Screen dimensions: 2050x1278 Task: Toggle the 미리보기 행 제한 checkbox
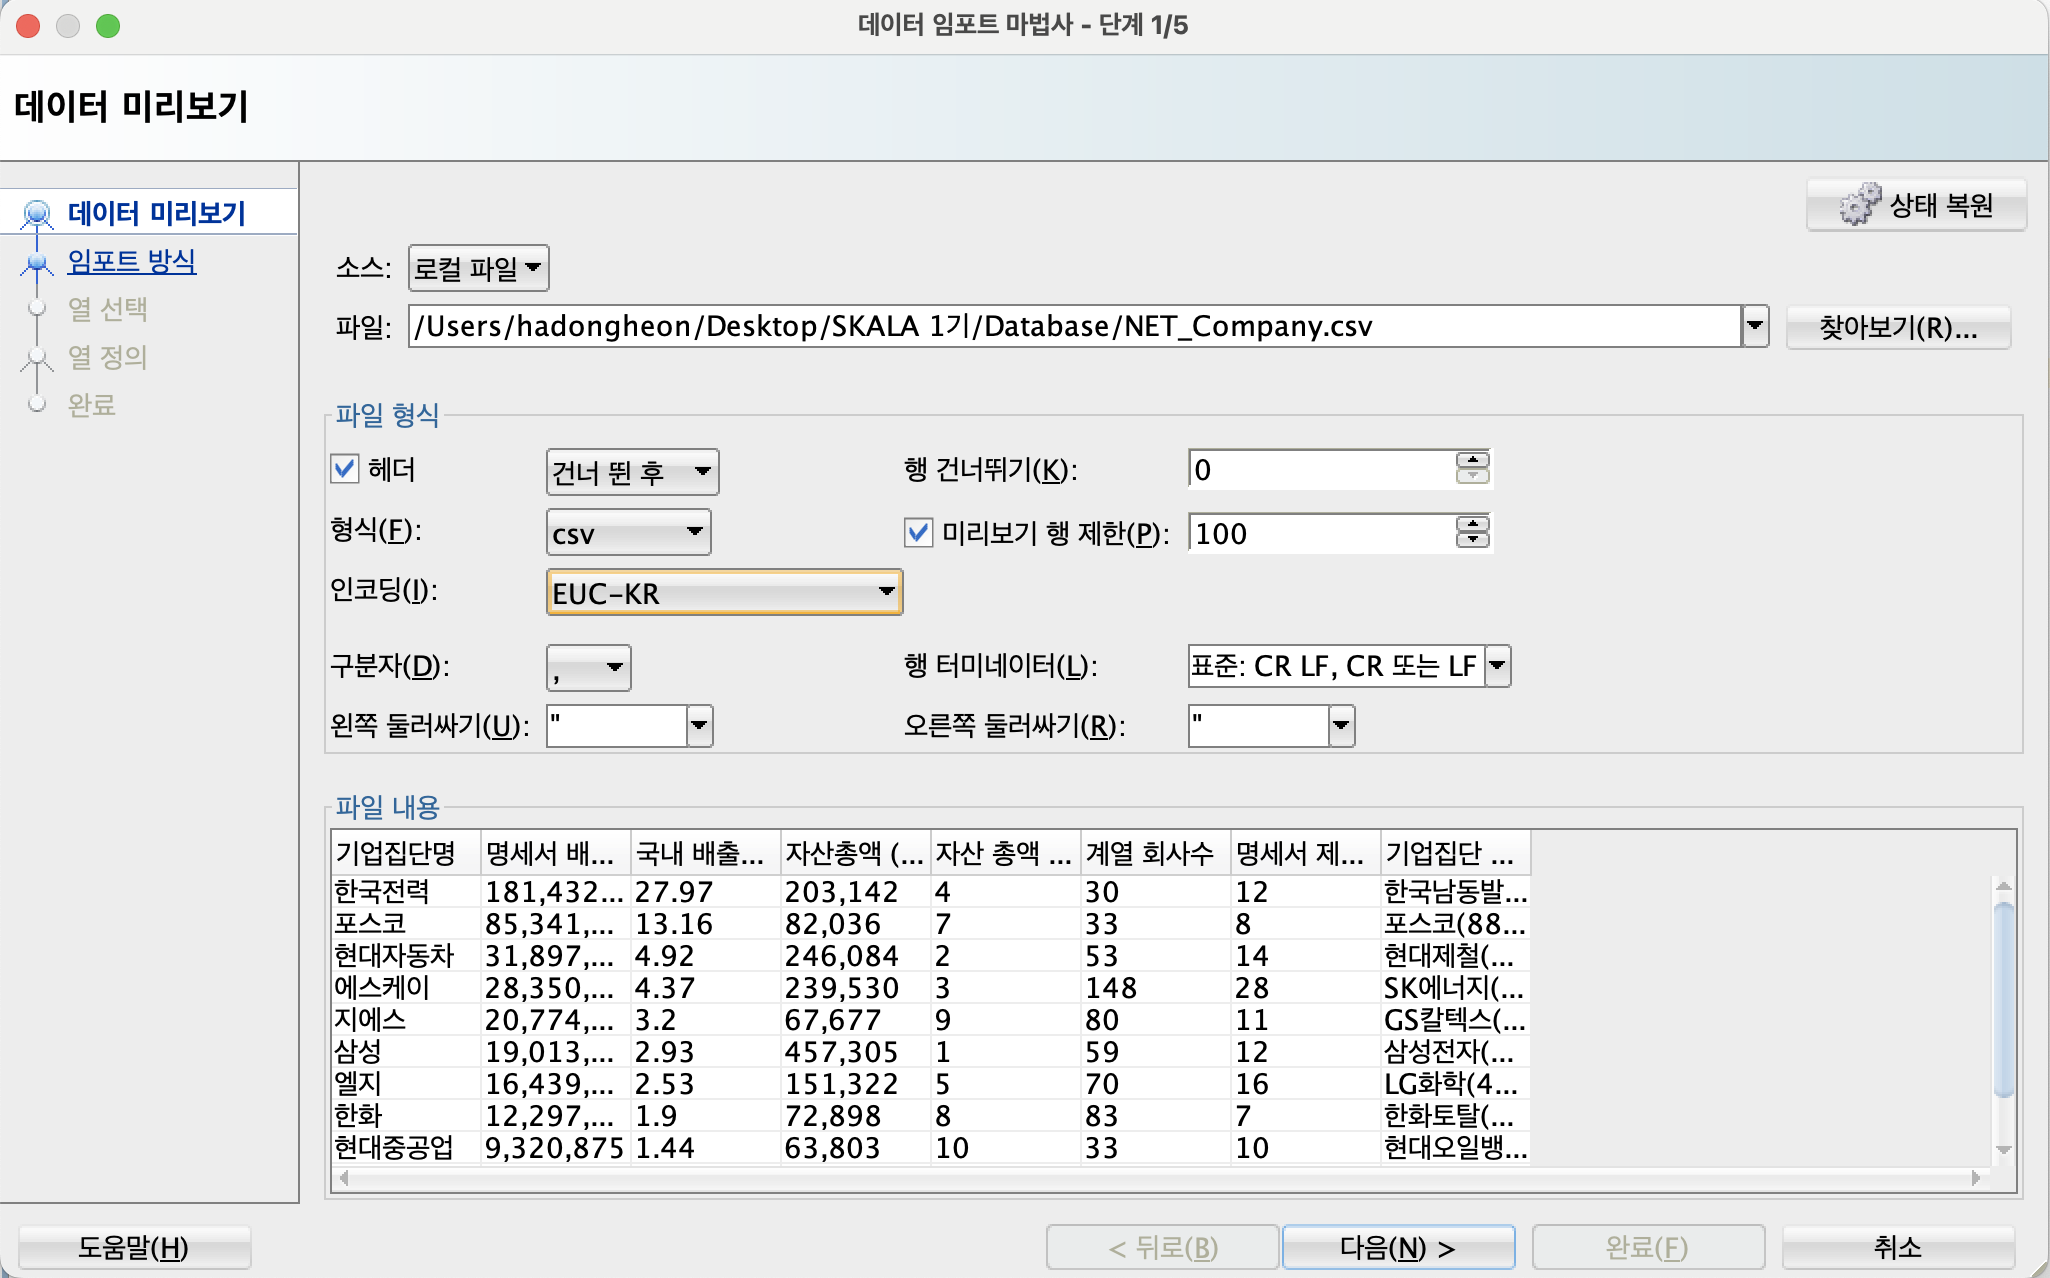click(918, 533)
